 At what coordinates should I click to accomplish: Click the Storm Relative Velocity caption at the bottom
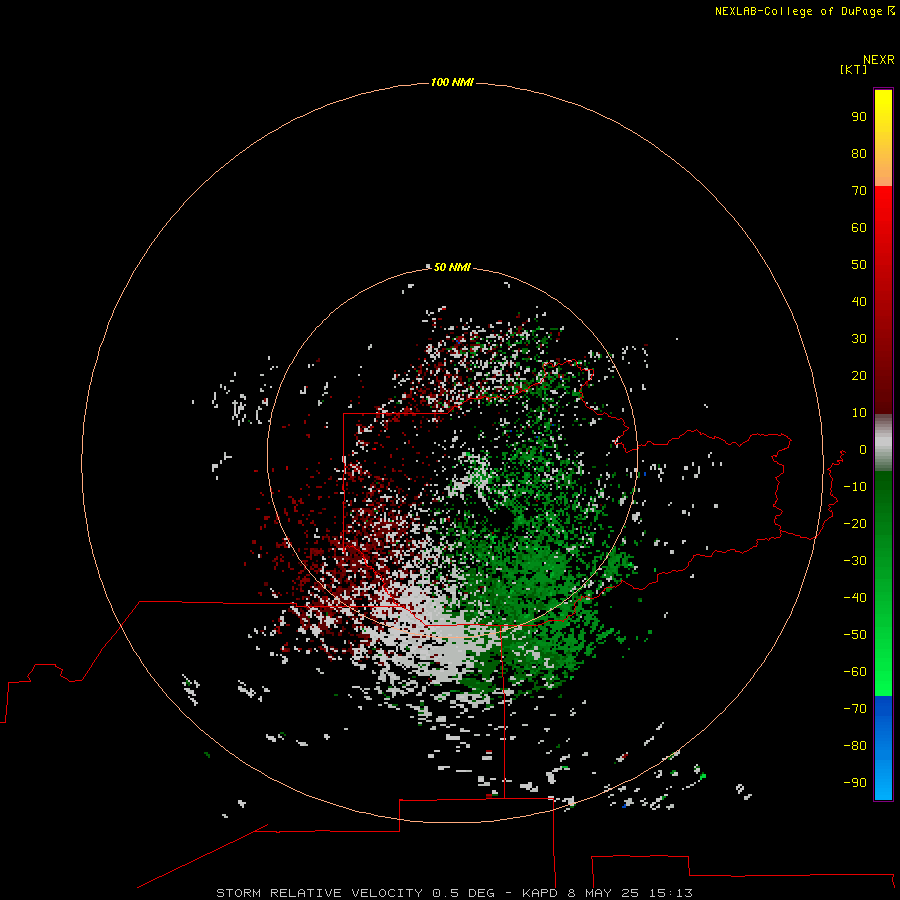click(454, 893)
